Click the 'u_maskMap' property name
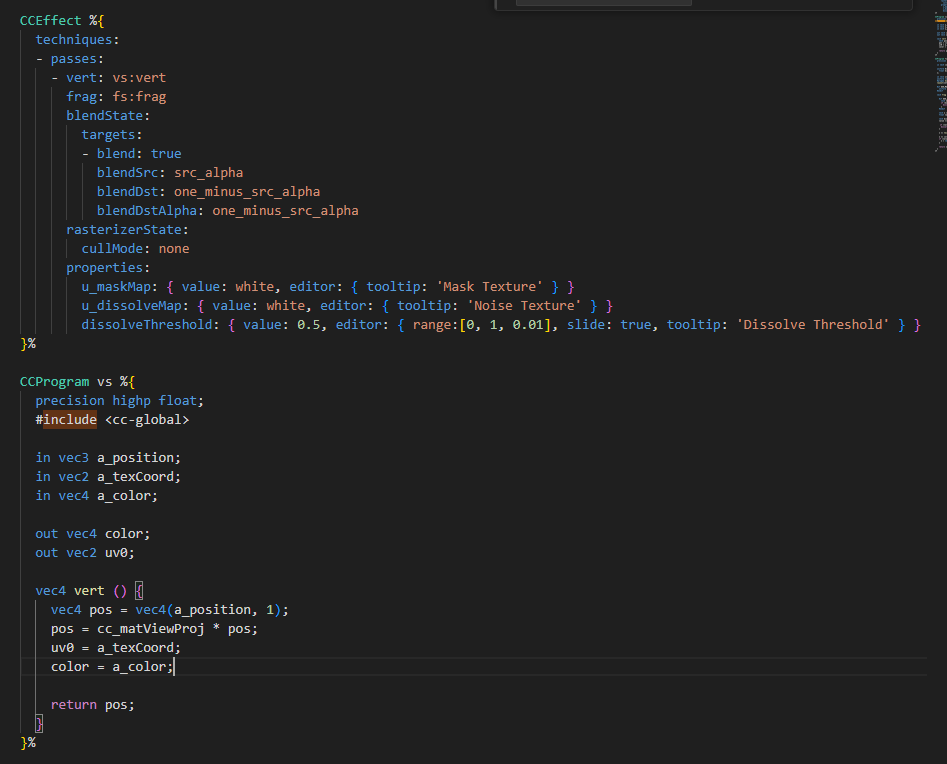 coord(116,287)
